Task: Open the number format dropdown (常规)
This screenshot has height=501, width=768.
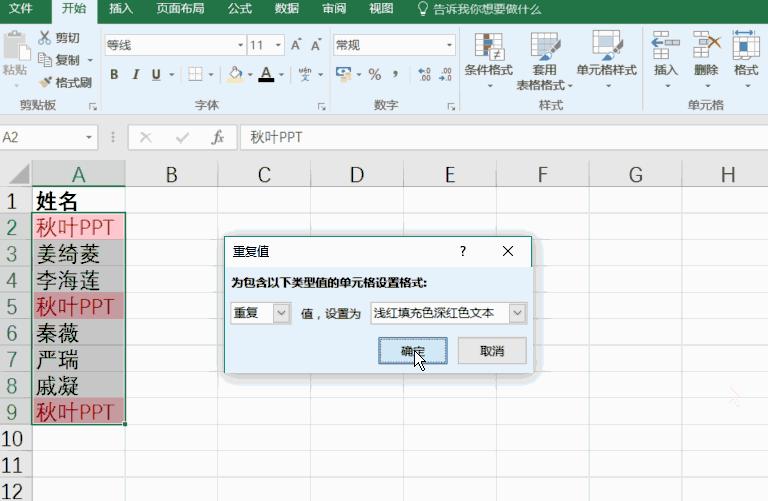Action: point(449,45)
